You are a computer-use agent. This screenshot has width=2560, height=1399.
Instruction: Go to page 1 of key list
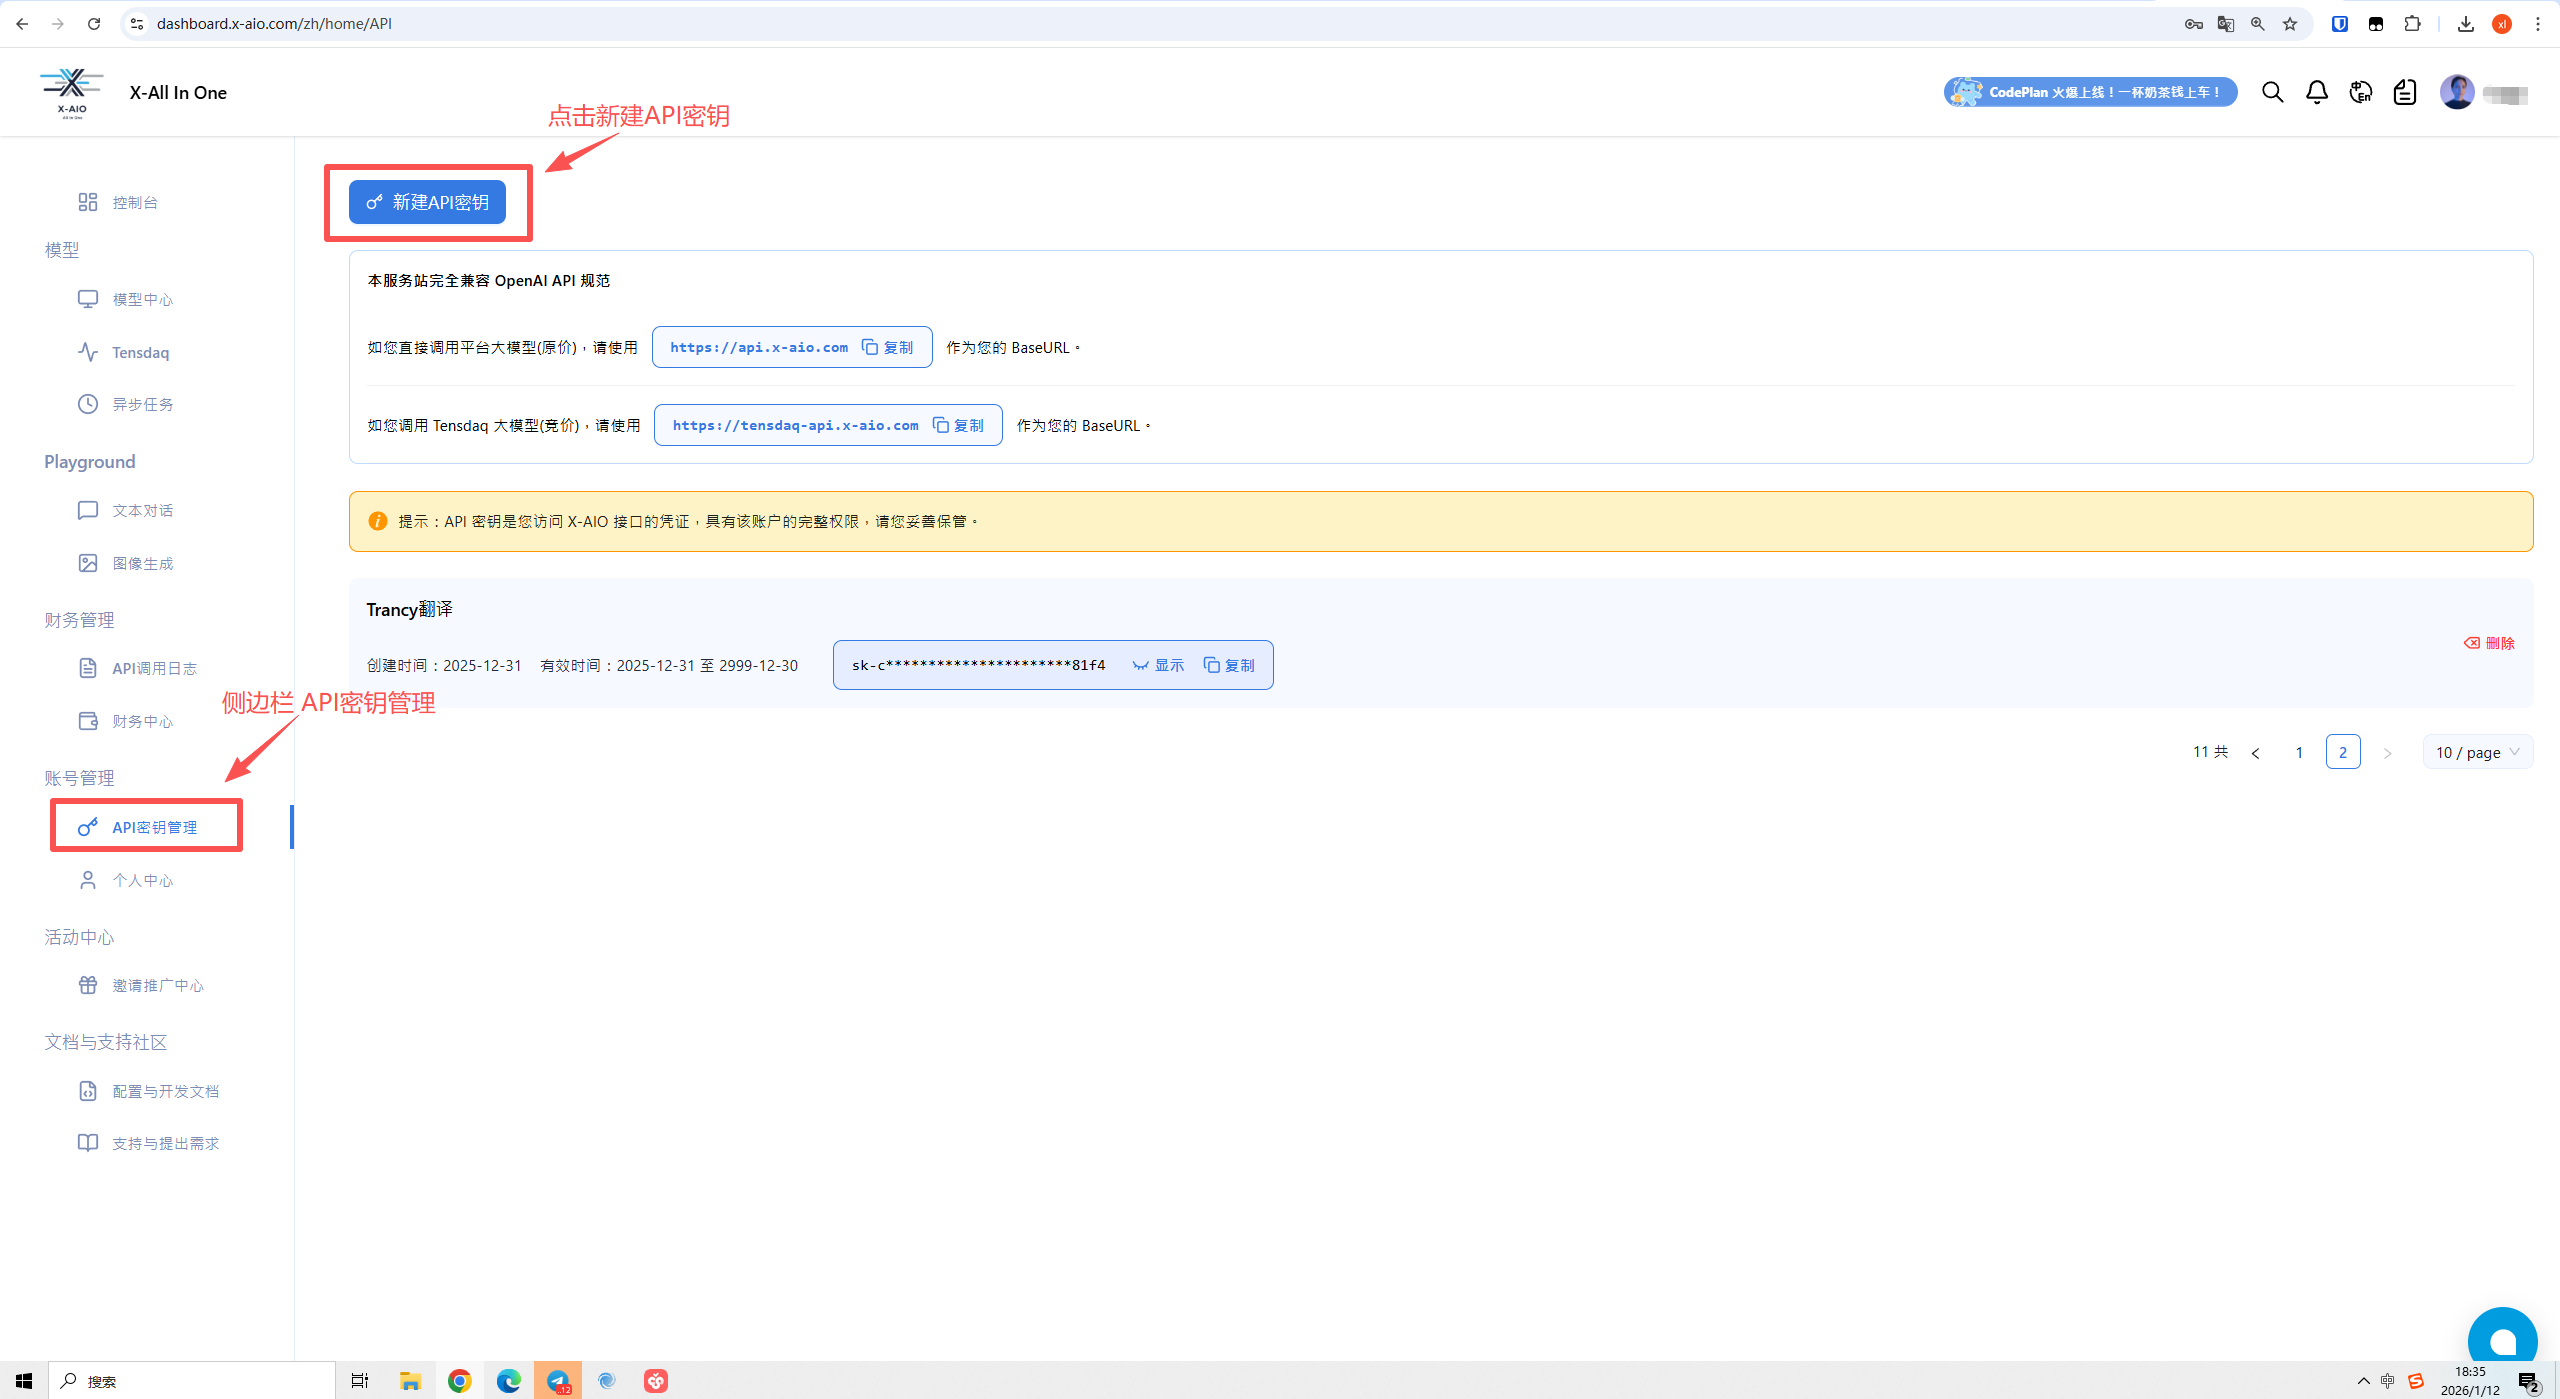coord(2299,752)
